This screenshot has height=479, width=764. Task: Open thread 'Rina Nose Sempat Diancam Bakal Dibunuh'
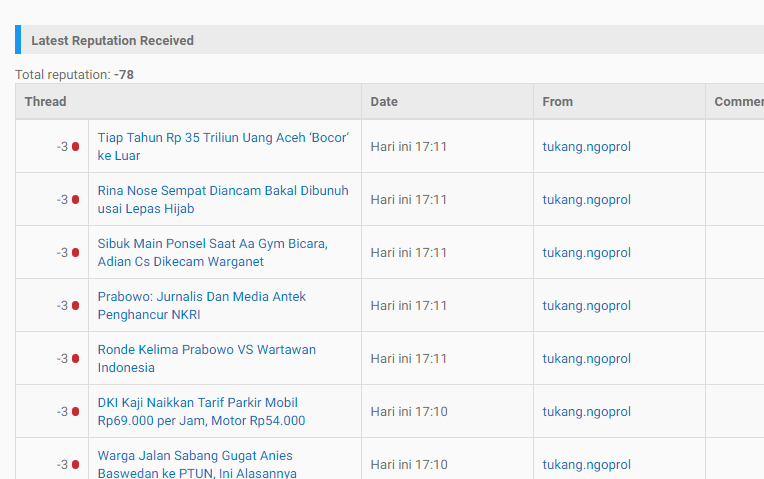pyautogui.click(x=223, y=200)
